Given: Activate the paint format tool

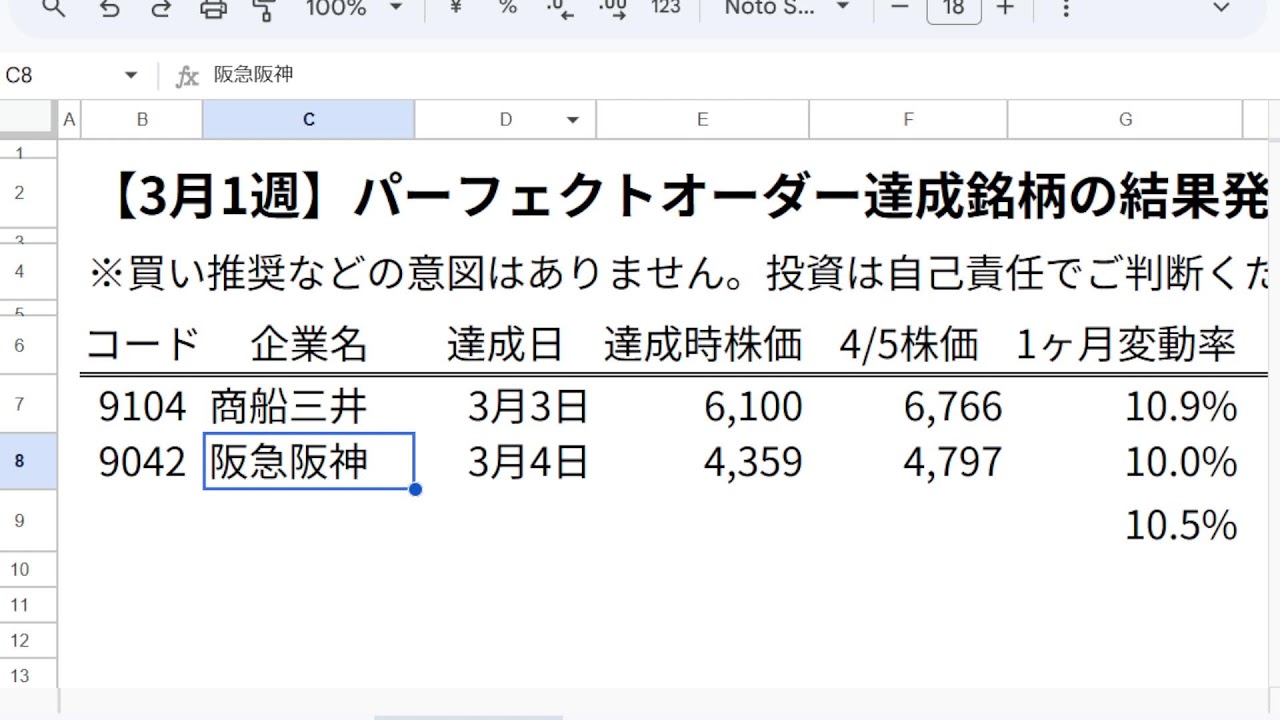Looking at the screenshot, I should (265, 8).
